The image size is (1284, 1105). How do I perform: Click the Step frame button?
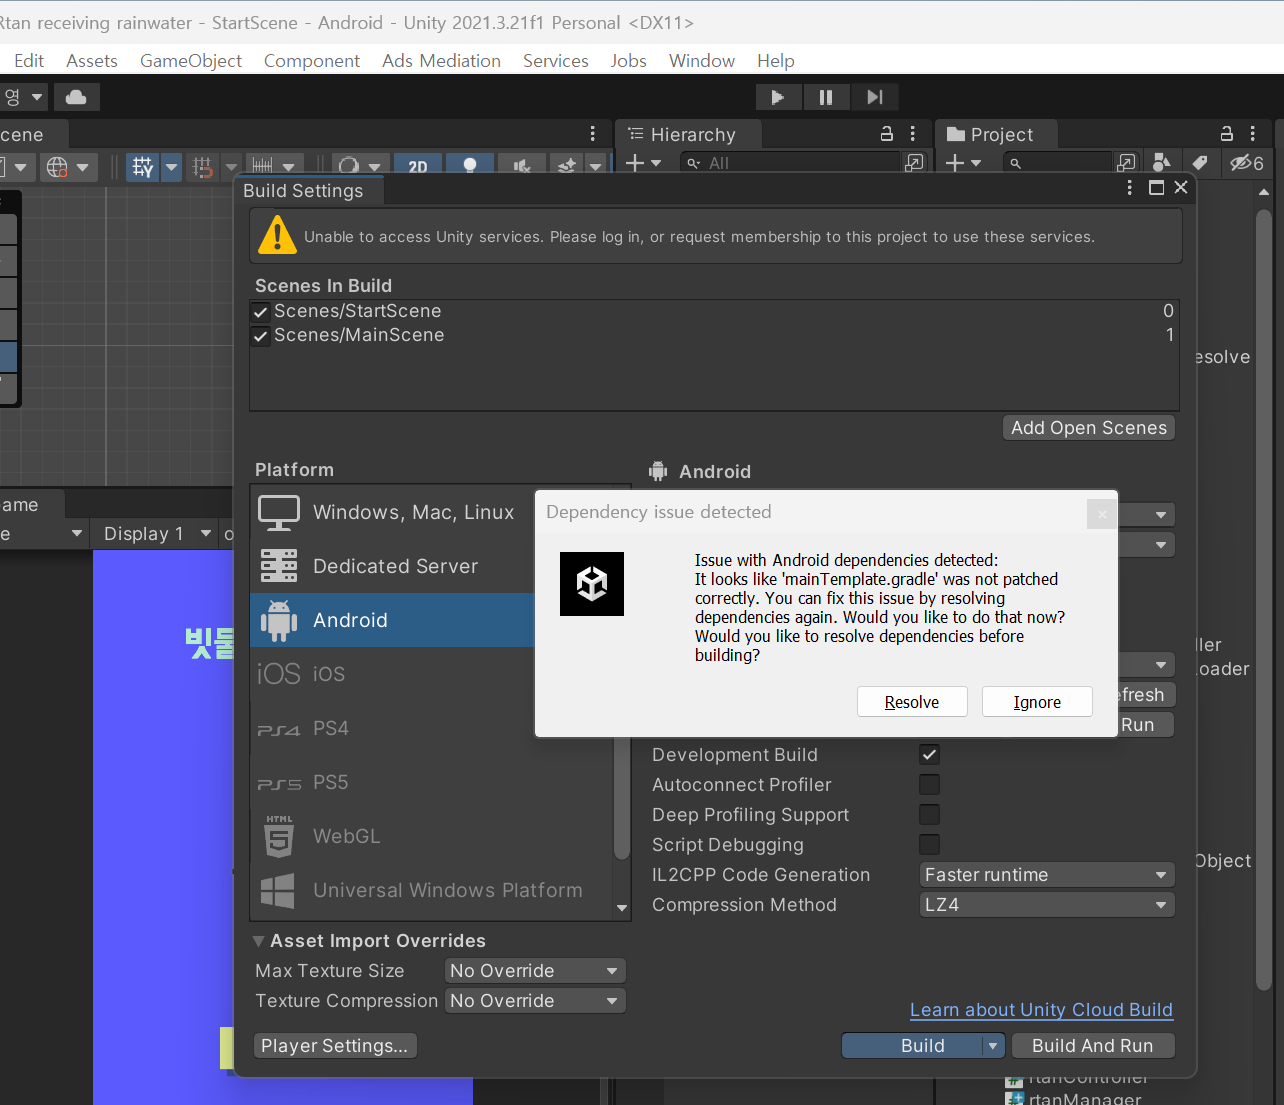(875, 97)
